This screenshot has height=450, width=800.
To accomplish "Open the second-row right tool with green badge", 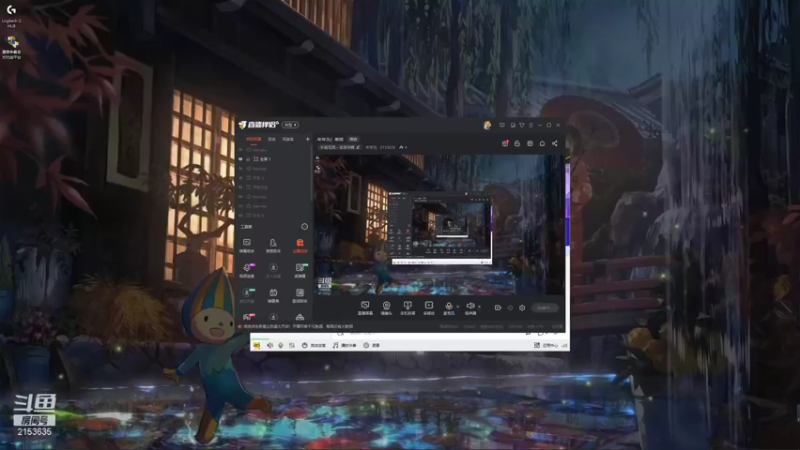I will 300,270.
